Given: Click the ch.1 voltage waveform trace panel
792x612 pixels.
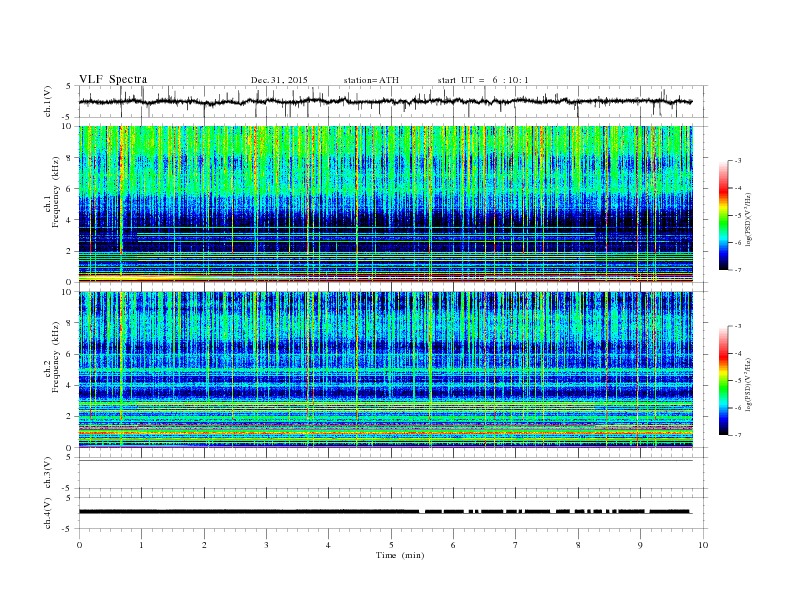Looking at the screenshot, I should (x=392, y=101).
